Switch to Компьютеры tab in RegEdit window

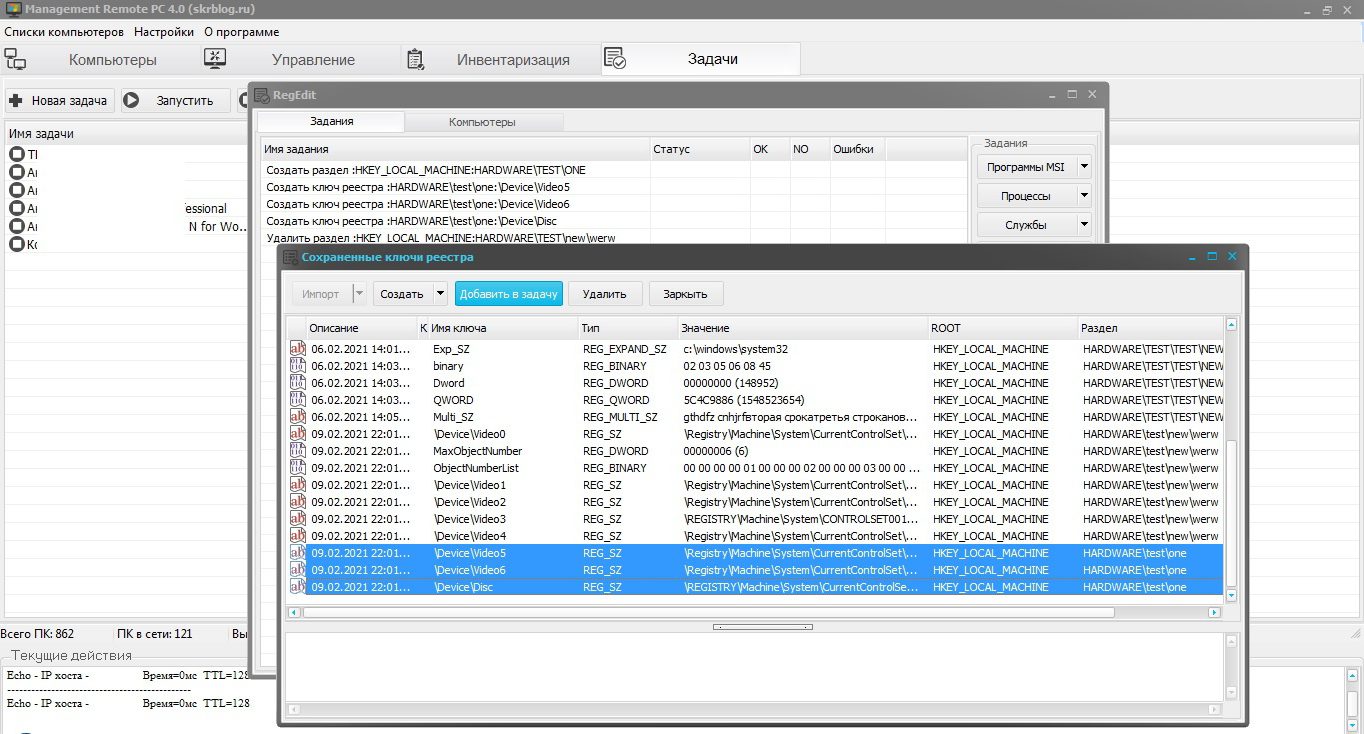coord(483,122)
